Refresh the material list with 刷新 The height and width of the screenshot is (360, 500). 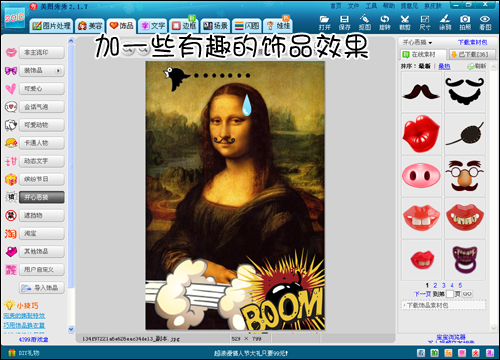point(477,66)
